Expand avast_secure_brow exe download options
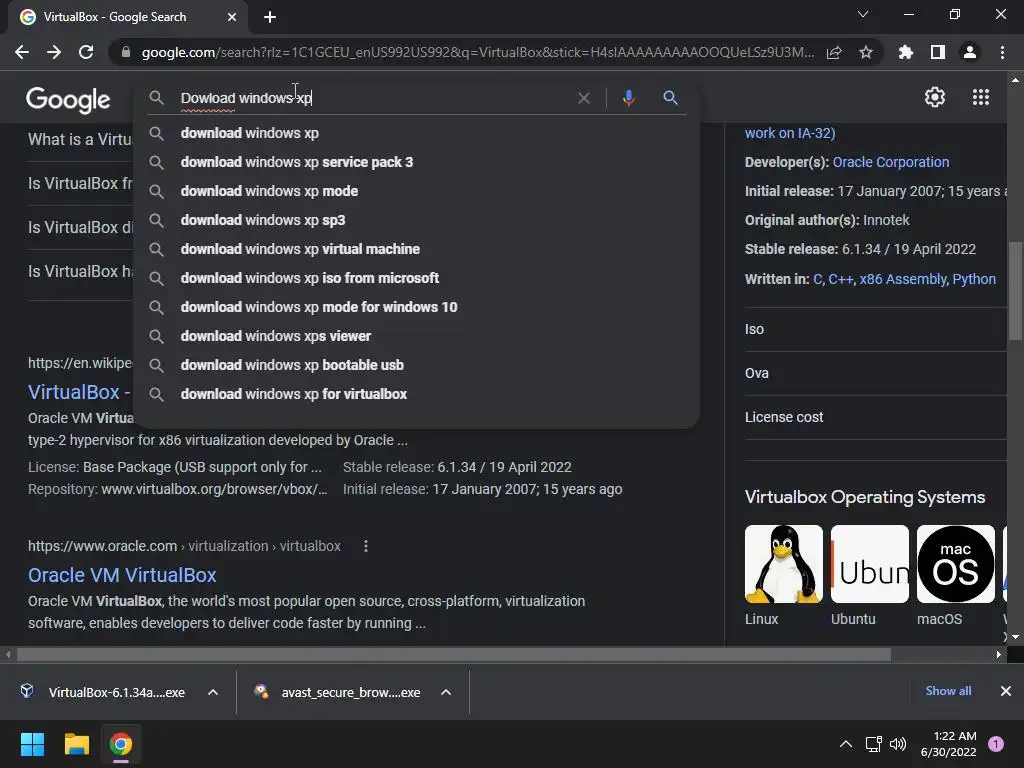 [x=446, y=692]
